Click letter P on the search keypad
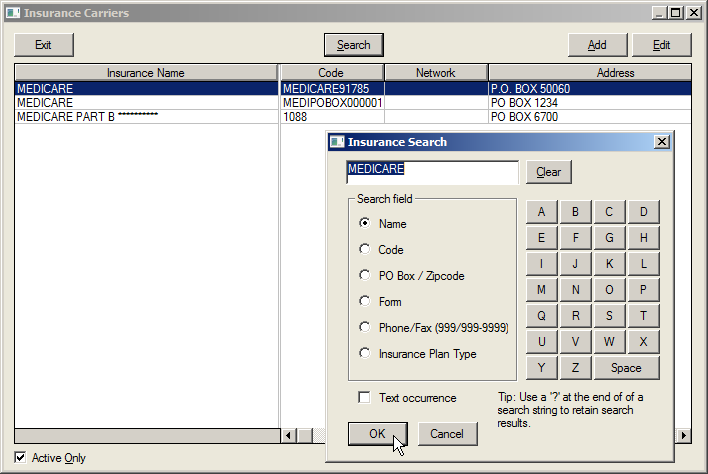Viewport: 708px width, 474px height. (643, 290)
